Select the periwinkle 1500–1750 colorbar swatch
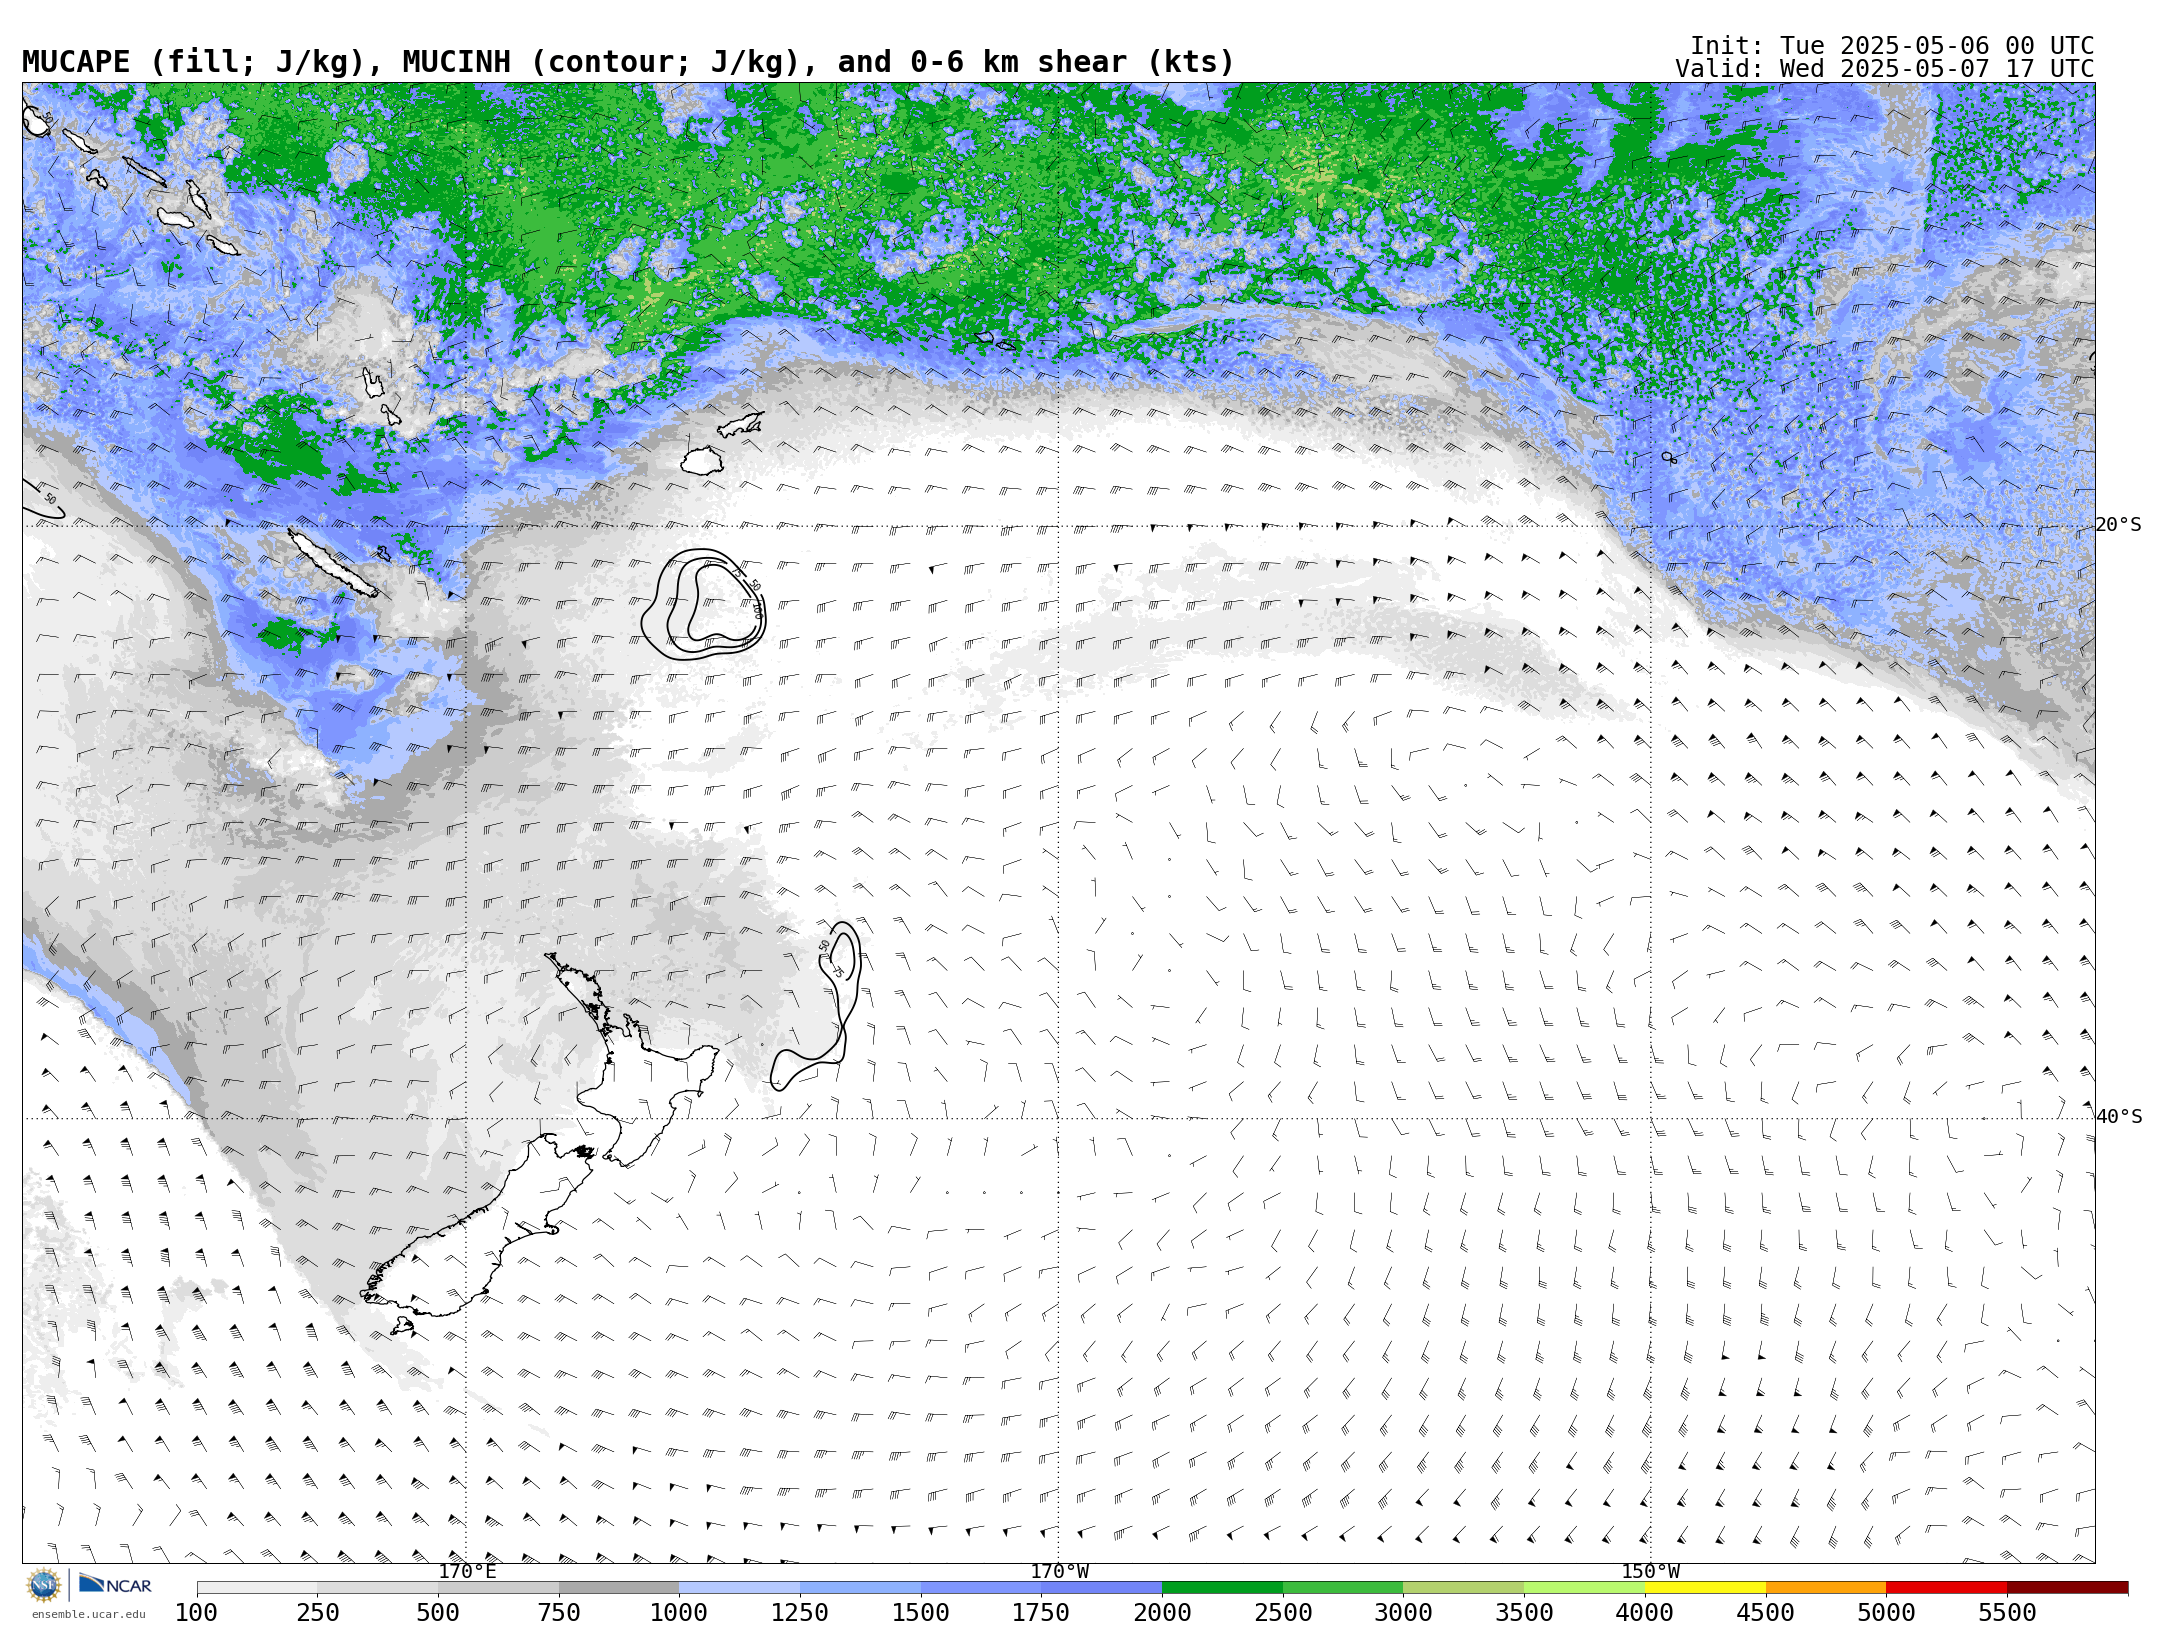 point(981,1588)
